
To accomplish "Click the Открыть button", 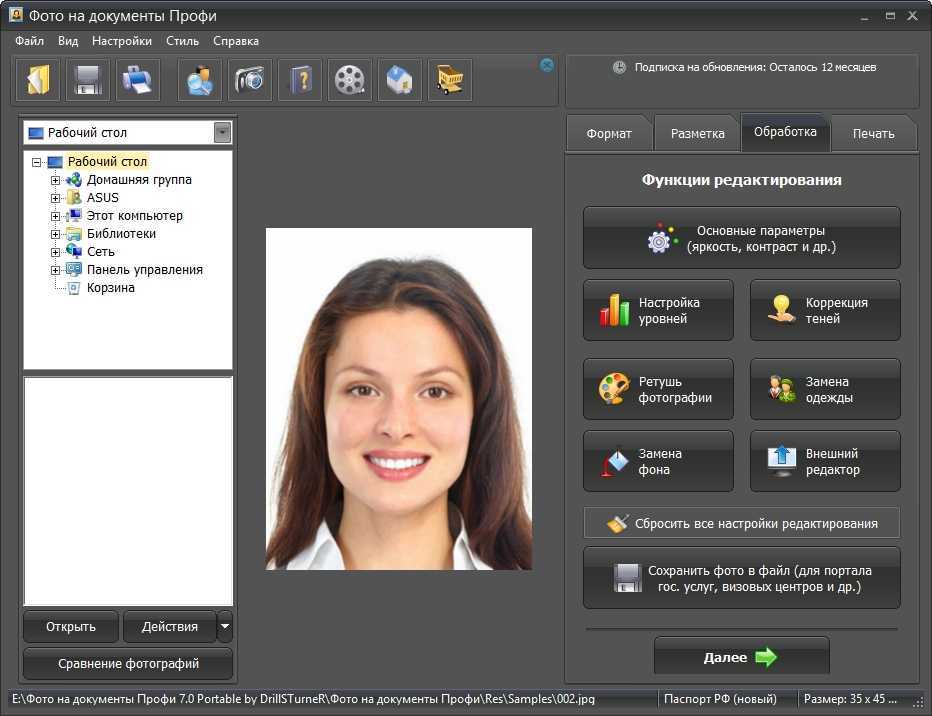I will click(71, 627).
